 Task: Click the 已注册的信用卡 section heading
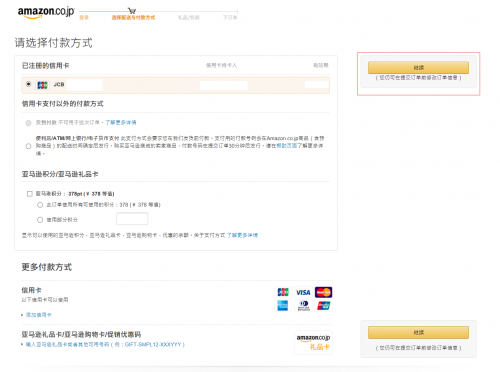[45, 66]
